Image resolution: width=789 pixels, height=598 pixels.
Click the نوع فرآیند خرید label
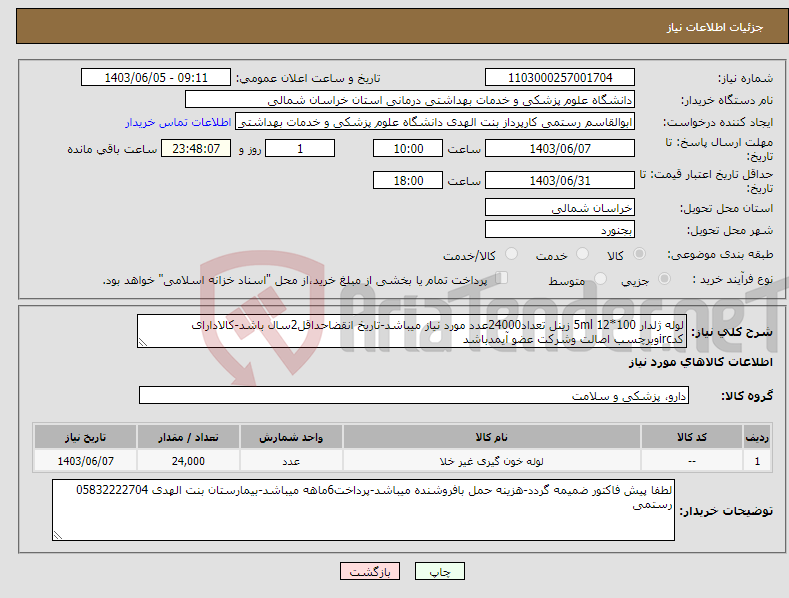(x=733, y=279)
